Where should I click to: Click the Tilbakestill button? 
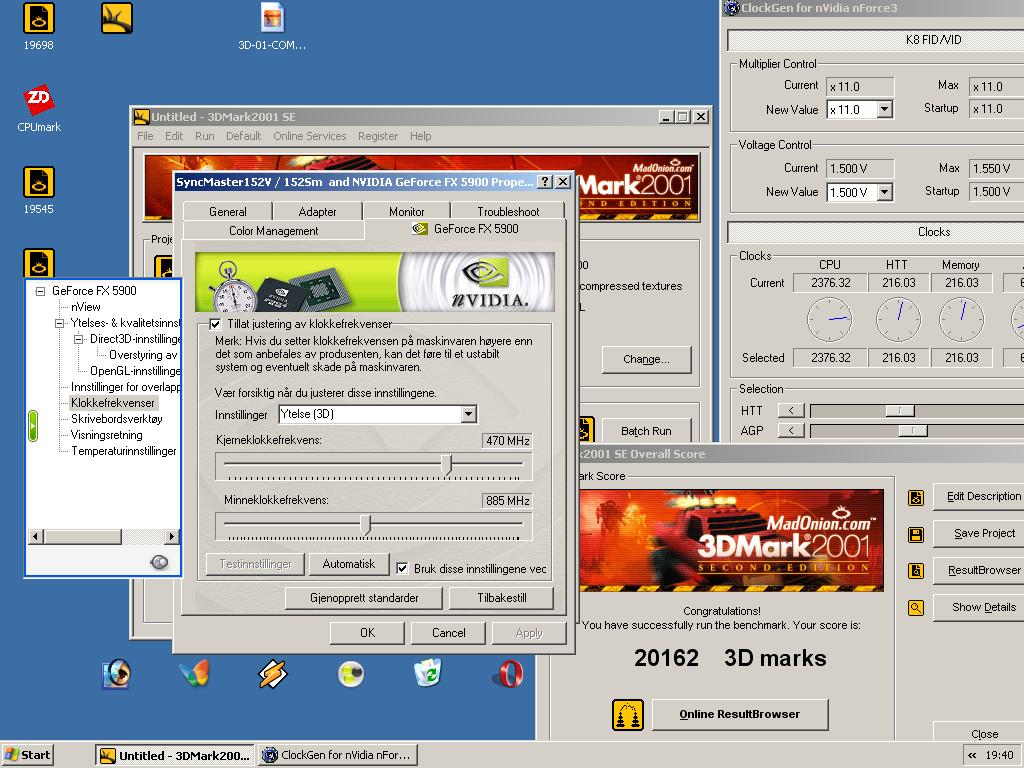pyautogui.click(x=502, y=598)
